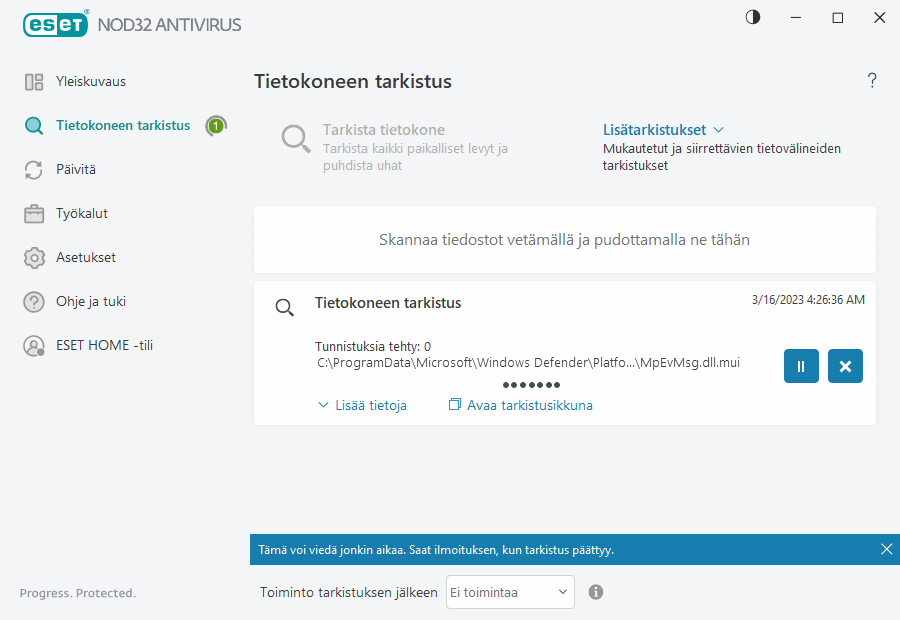Viewport: 900px width, 620px height.
Task: Click the green scan count badge
Action: tap(215, 126)
